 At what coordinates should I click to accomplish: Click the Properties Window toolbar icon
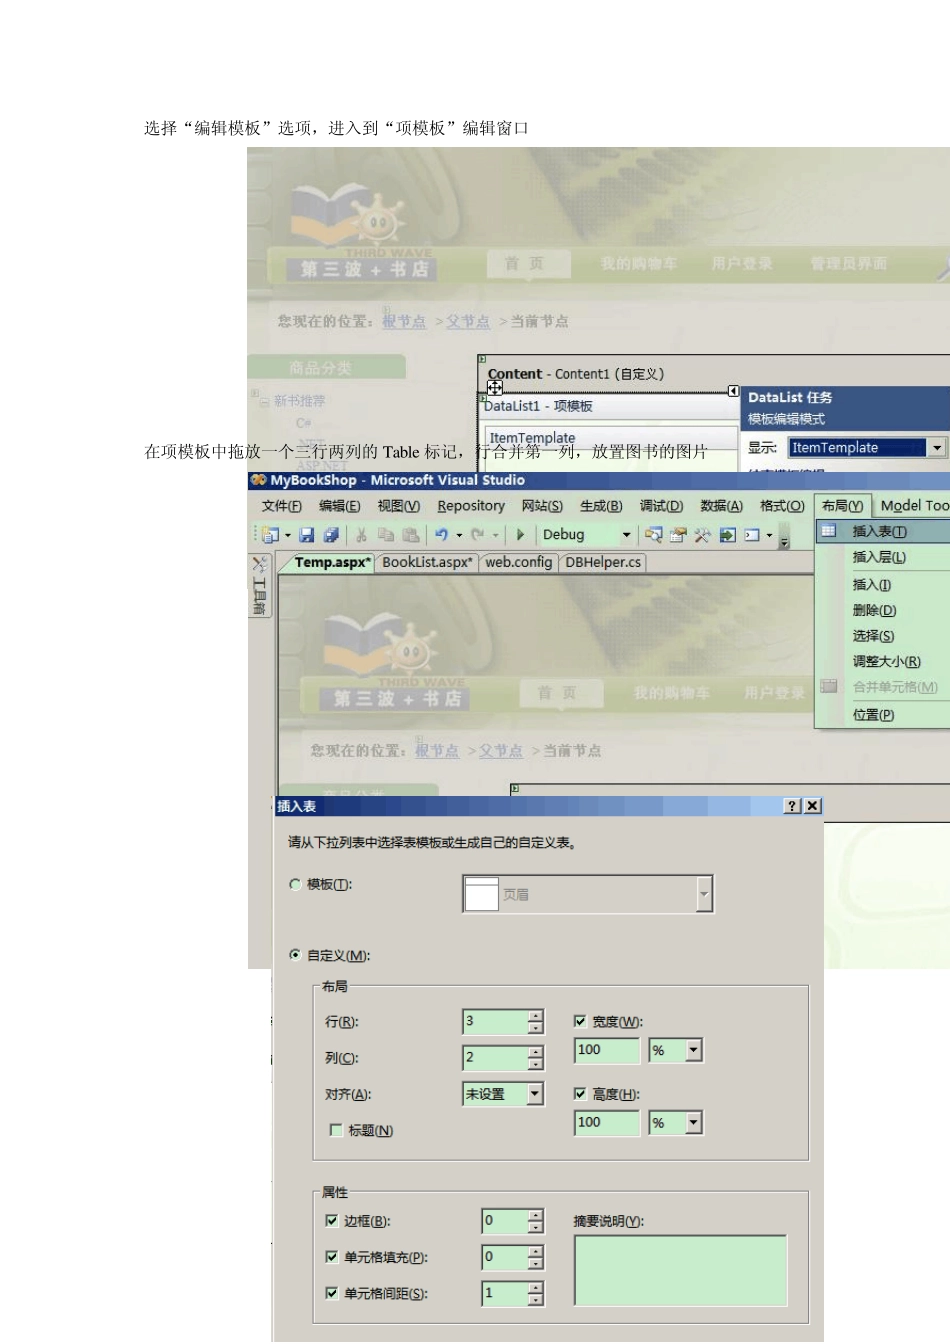click(x=678, y=535)
